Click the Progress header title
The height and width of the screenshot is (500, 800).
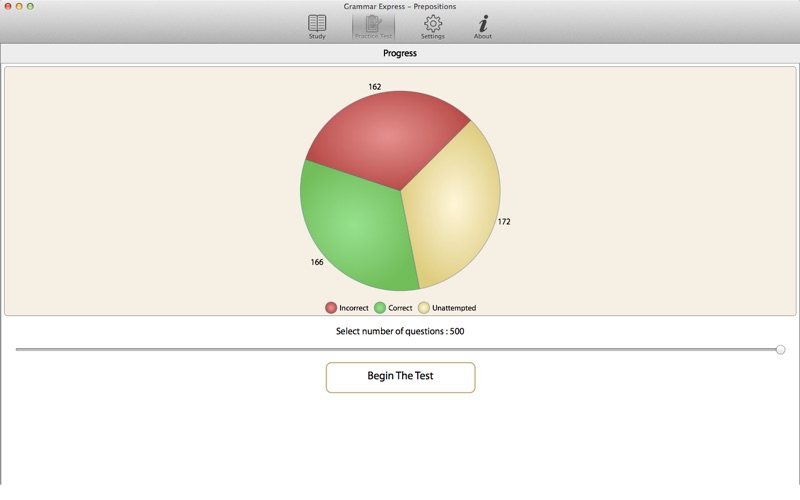(400, 53)
